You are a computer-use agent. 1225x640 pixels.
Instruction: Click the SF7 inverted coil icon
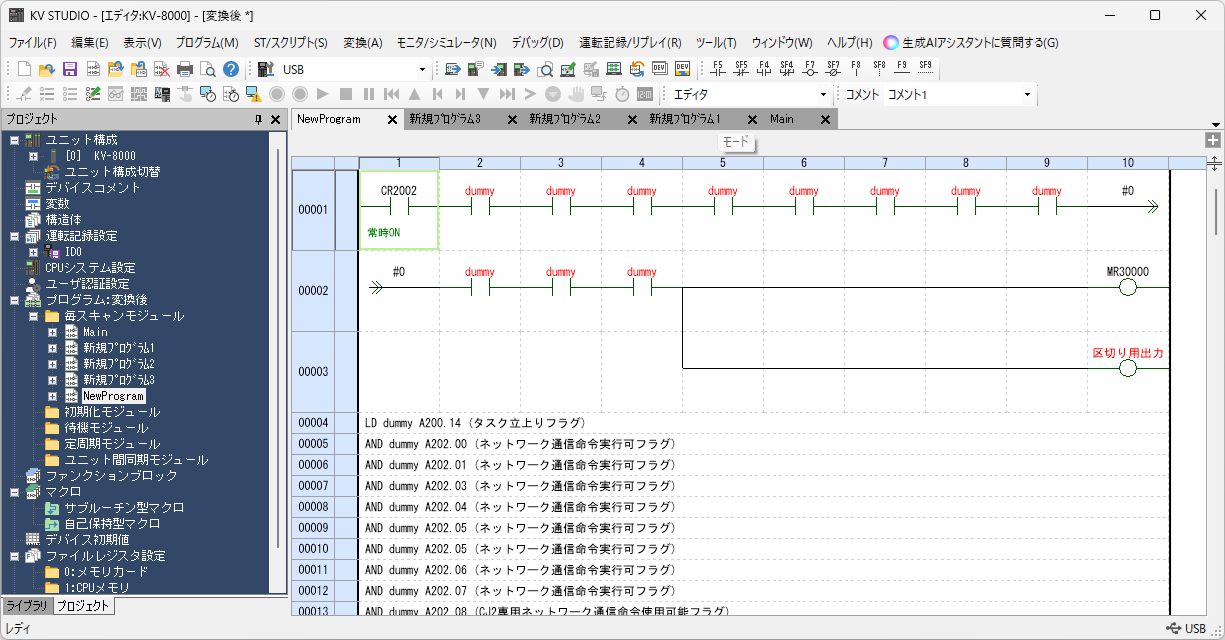[x=833, y=68]
